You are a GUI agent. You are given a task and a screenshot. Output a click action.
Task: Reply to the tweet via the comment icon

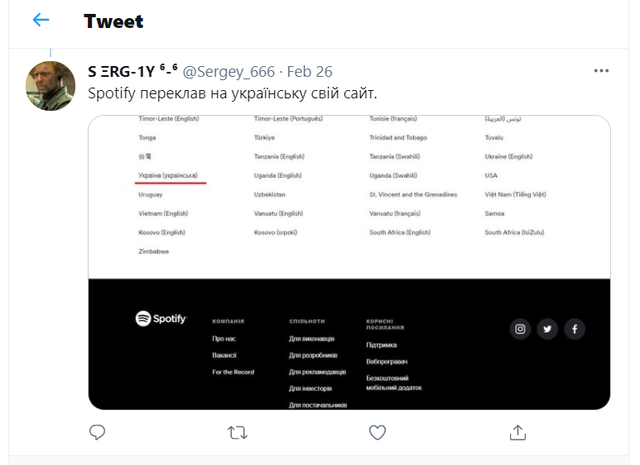[x=98, y=432]
